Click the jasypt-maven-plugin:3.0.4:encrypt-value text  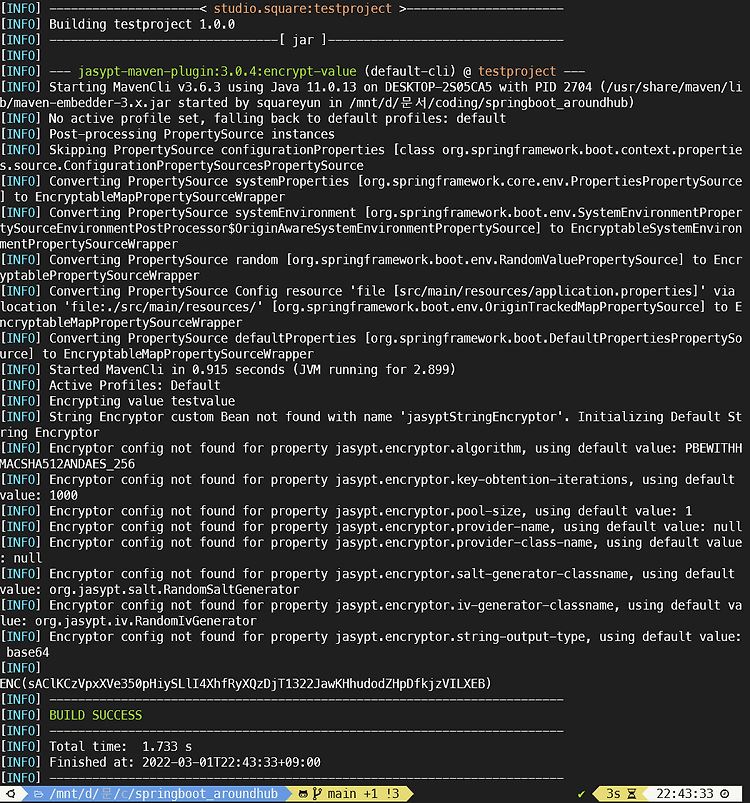pos(217,71)
